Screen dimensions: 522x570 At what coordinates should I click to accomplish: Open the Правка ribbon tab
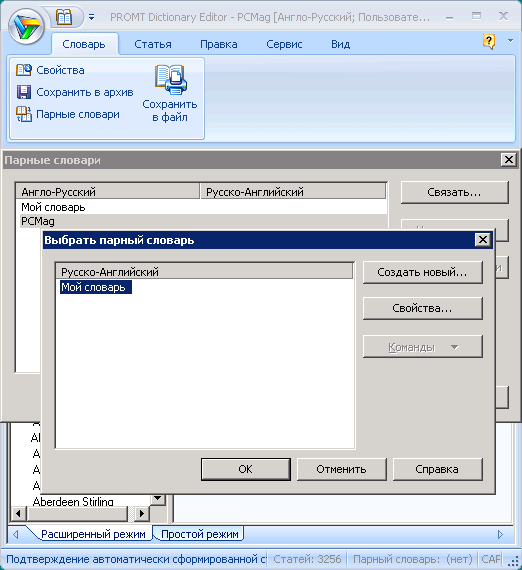click(218, 44)
